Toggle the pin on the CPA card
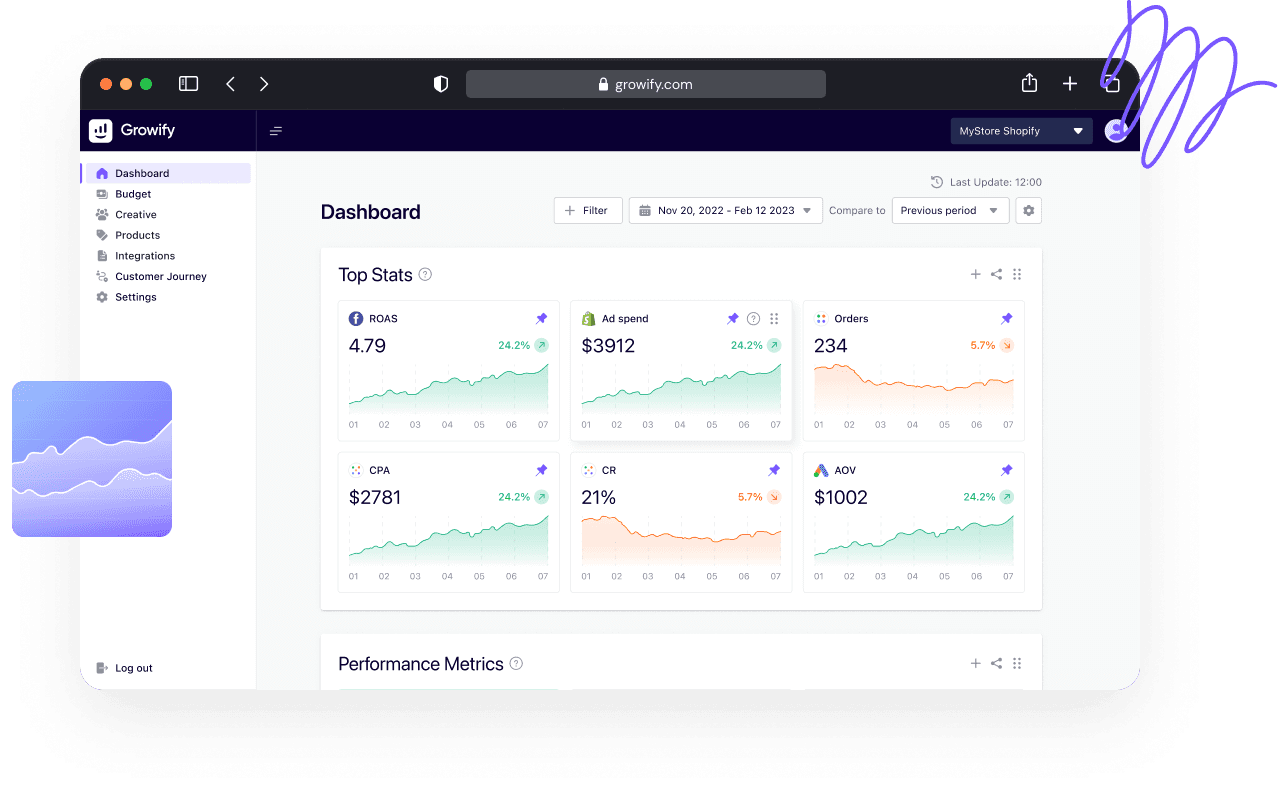 (x=541, y=470)
